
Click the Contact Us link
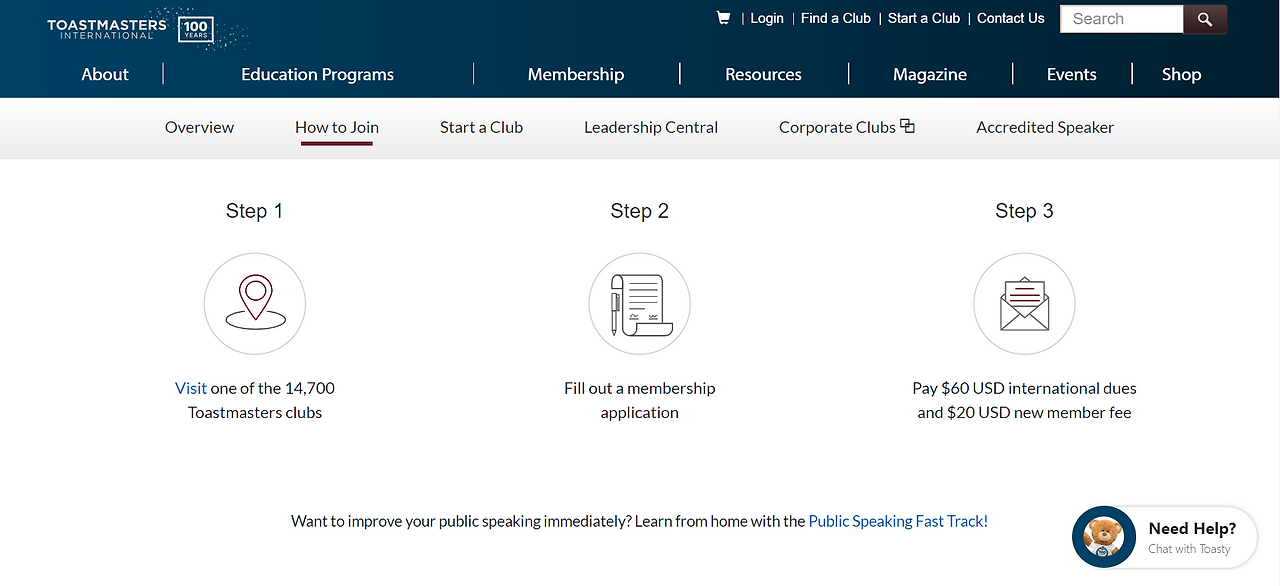[1010, 18]
